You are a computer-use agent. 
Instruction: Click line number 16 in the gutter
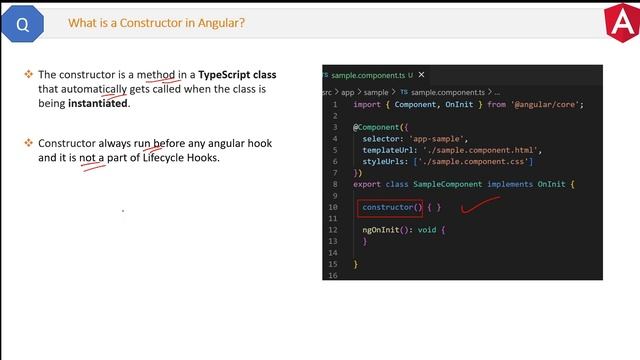(333, 276)
